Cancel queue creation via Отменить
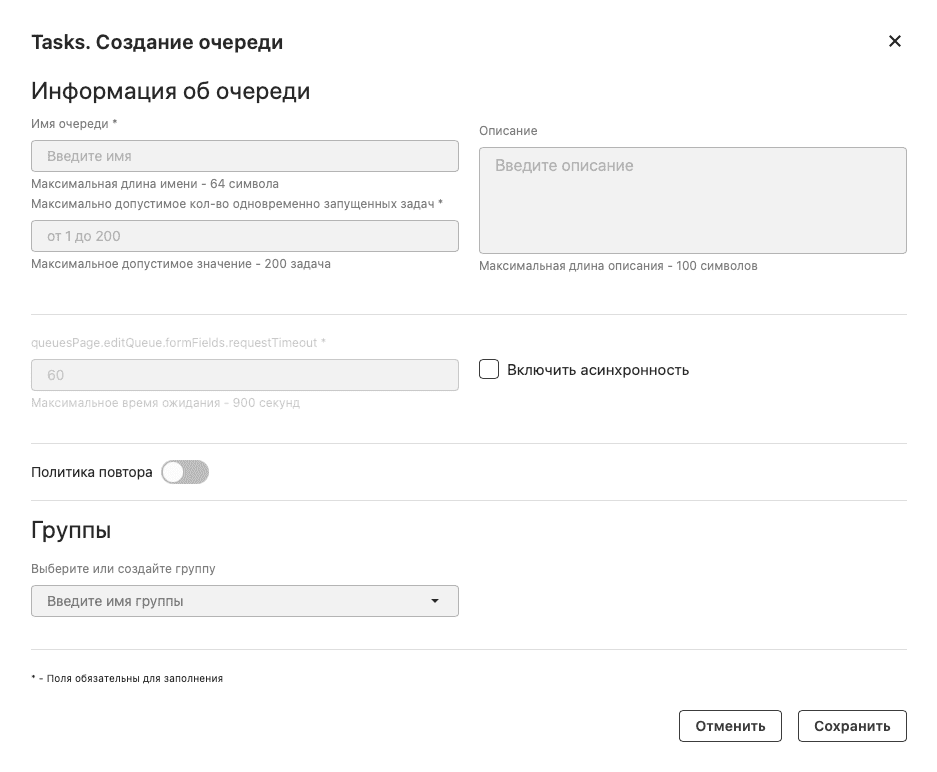This screenshot has width=937, height=772. (730, 726)
